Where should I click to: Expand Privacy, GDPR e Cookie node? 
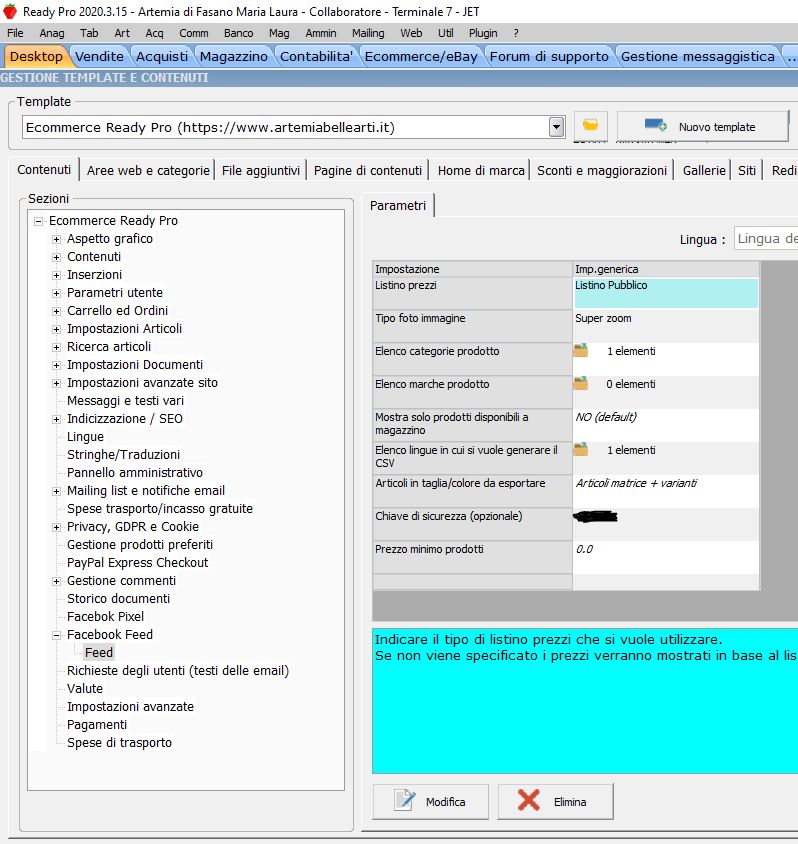click(57, 527)
